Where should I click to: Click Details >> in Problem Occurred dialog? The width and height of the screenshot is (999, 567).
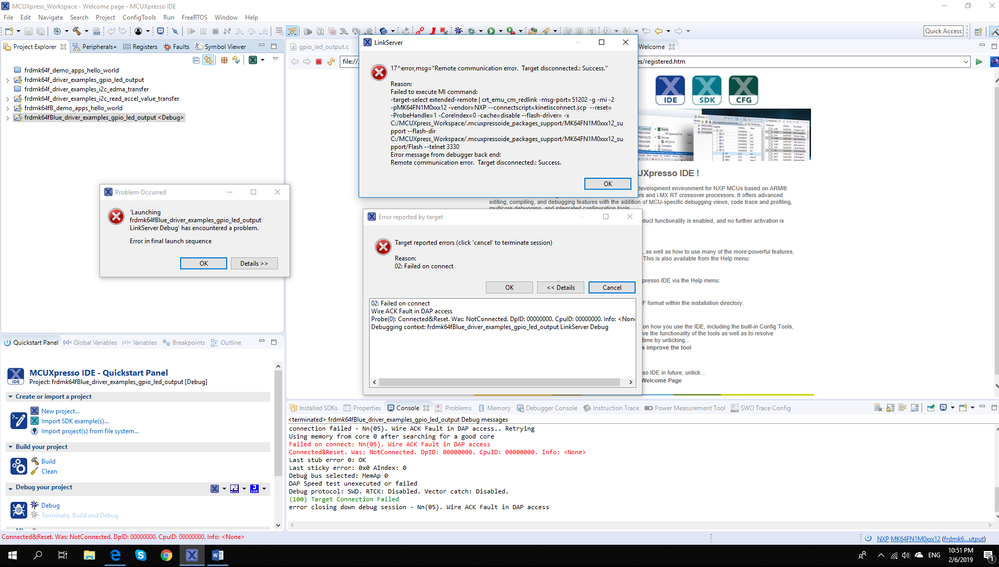pos(254,263)
